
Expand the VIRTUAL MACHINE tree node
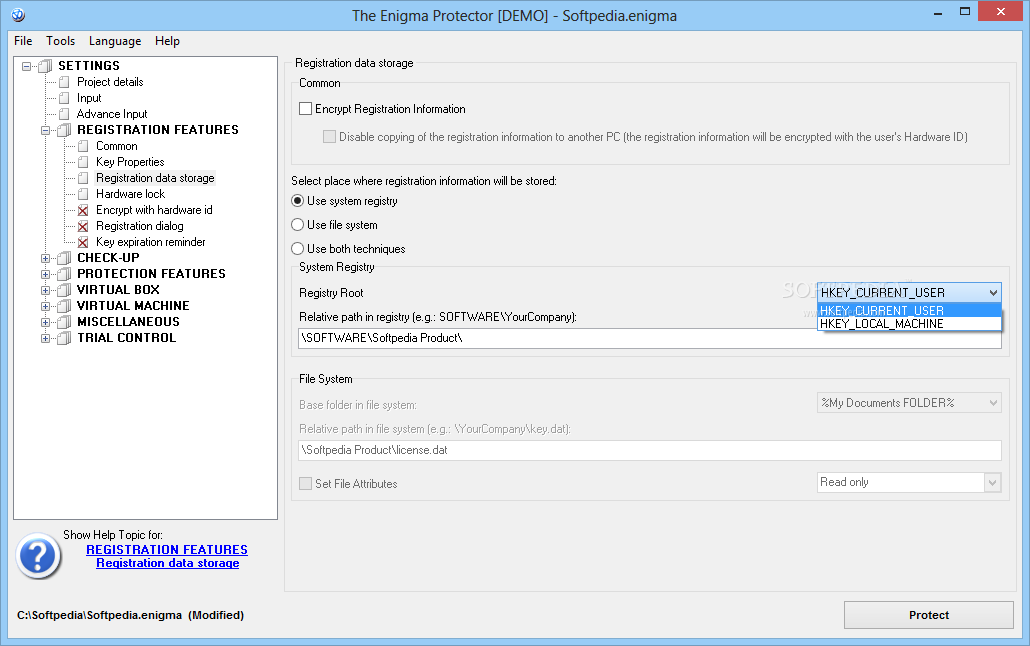point(45,306)
